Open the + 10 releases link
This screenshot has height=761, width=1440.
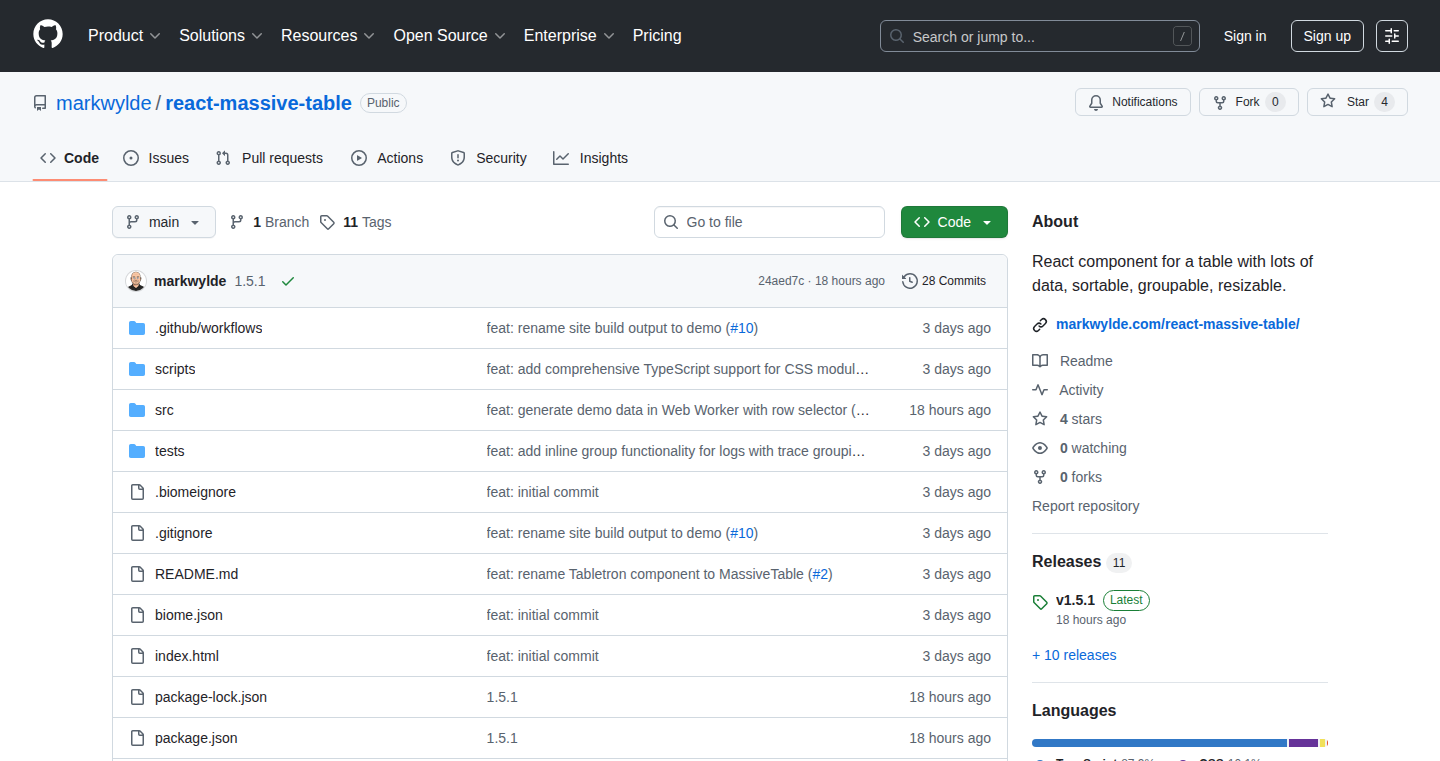(x=1074, y=655)
